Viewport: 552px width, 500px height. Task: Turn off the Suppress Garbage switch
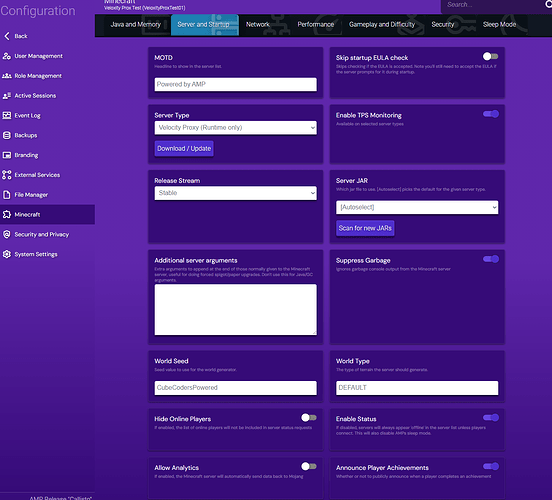coord(491,259)
